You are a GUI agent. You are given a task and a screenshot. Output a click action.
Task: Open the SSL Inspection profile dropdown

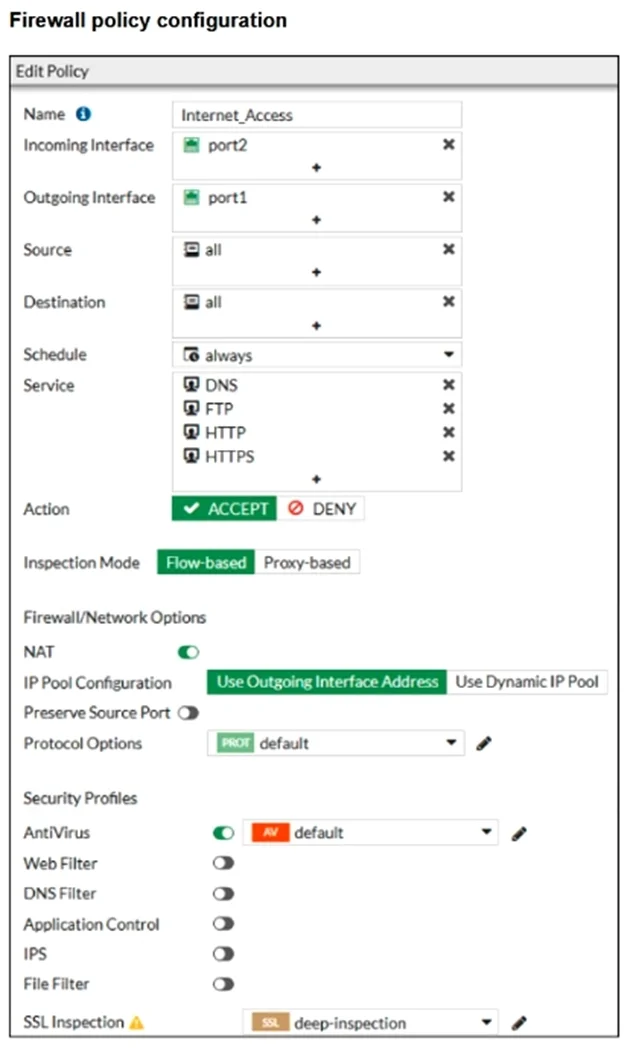click(370, 1023)
